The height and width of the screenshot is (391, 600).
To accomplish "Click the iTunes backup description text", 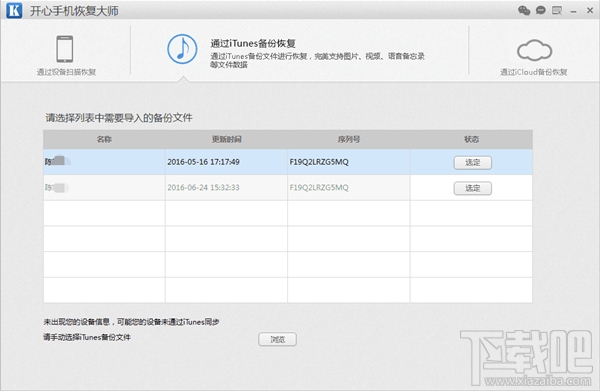I will (317, 60).
